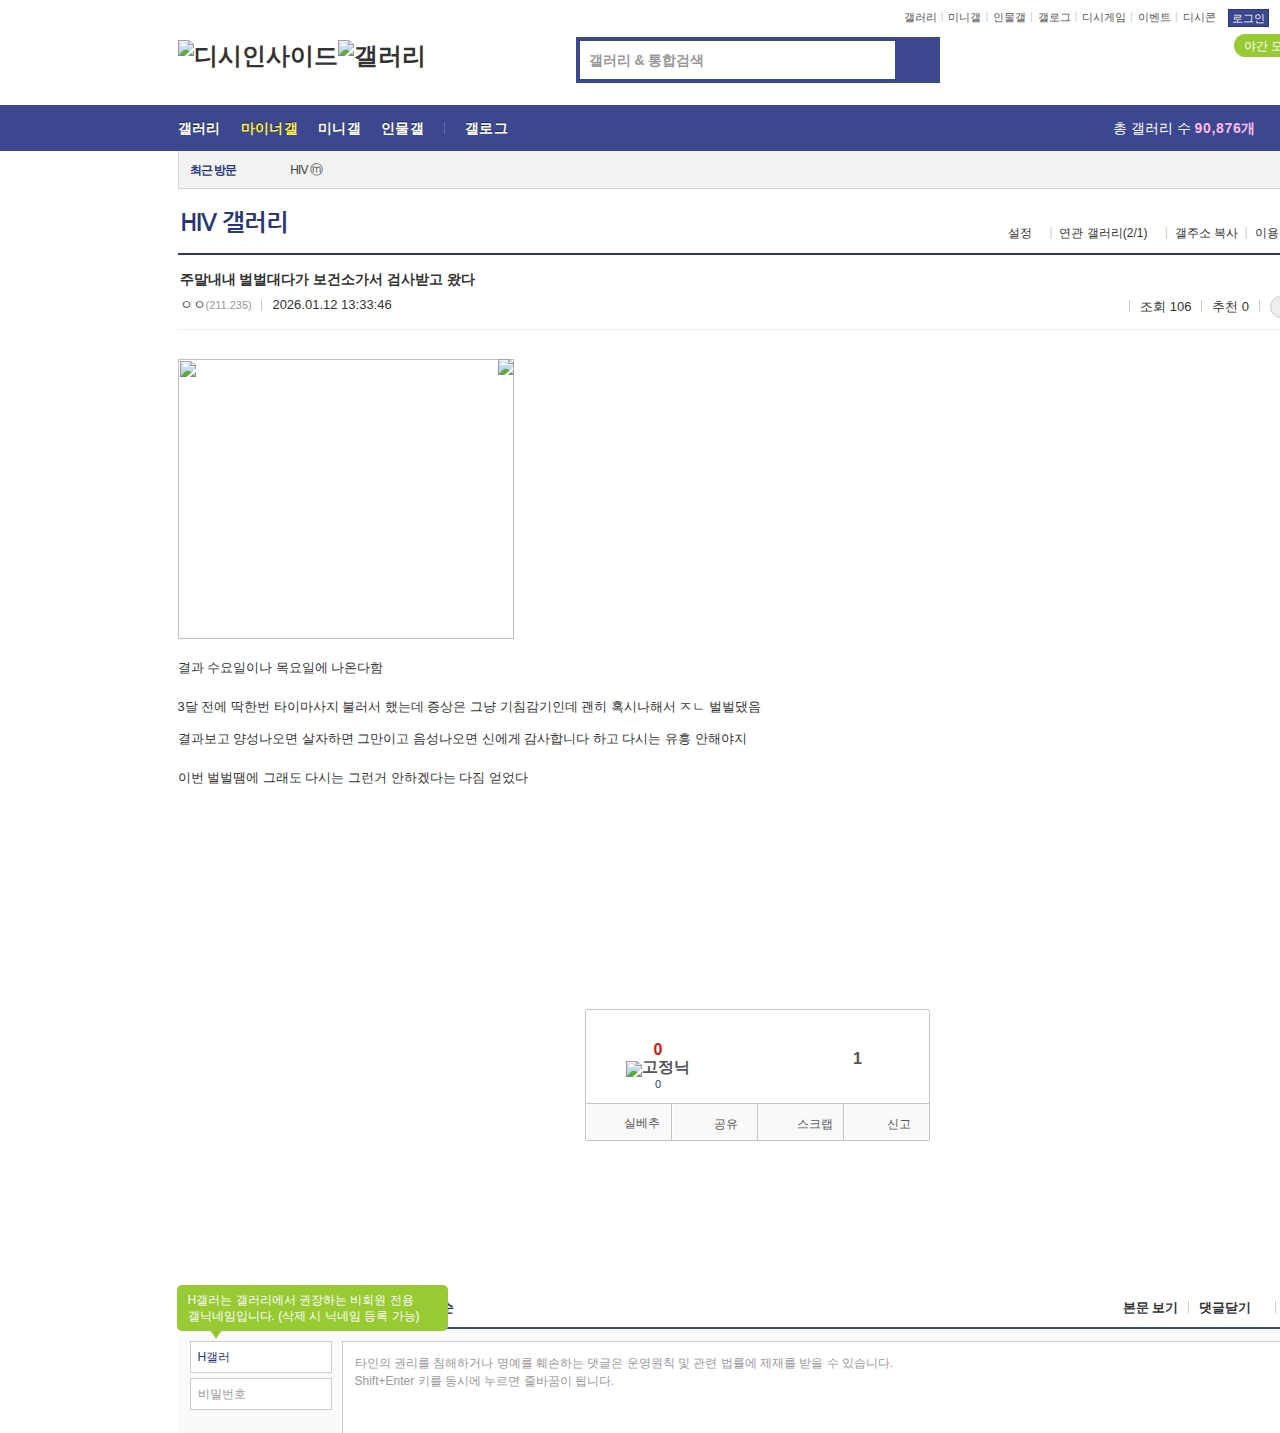Screen dimensions: 1280x1433
Task: Toggle the green 야간 모드 night mode button
Action: pos(1258,46)
